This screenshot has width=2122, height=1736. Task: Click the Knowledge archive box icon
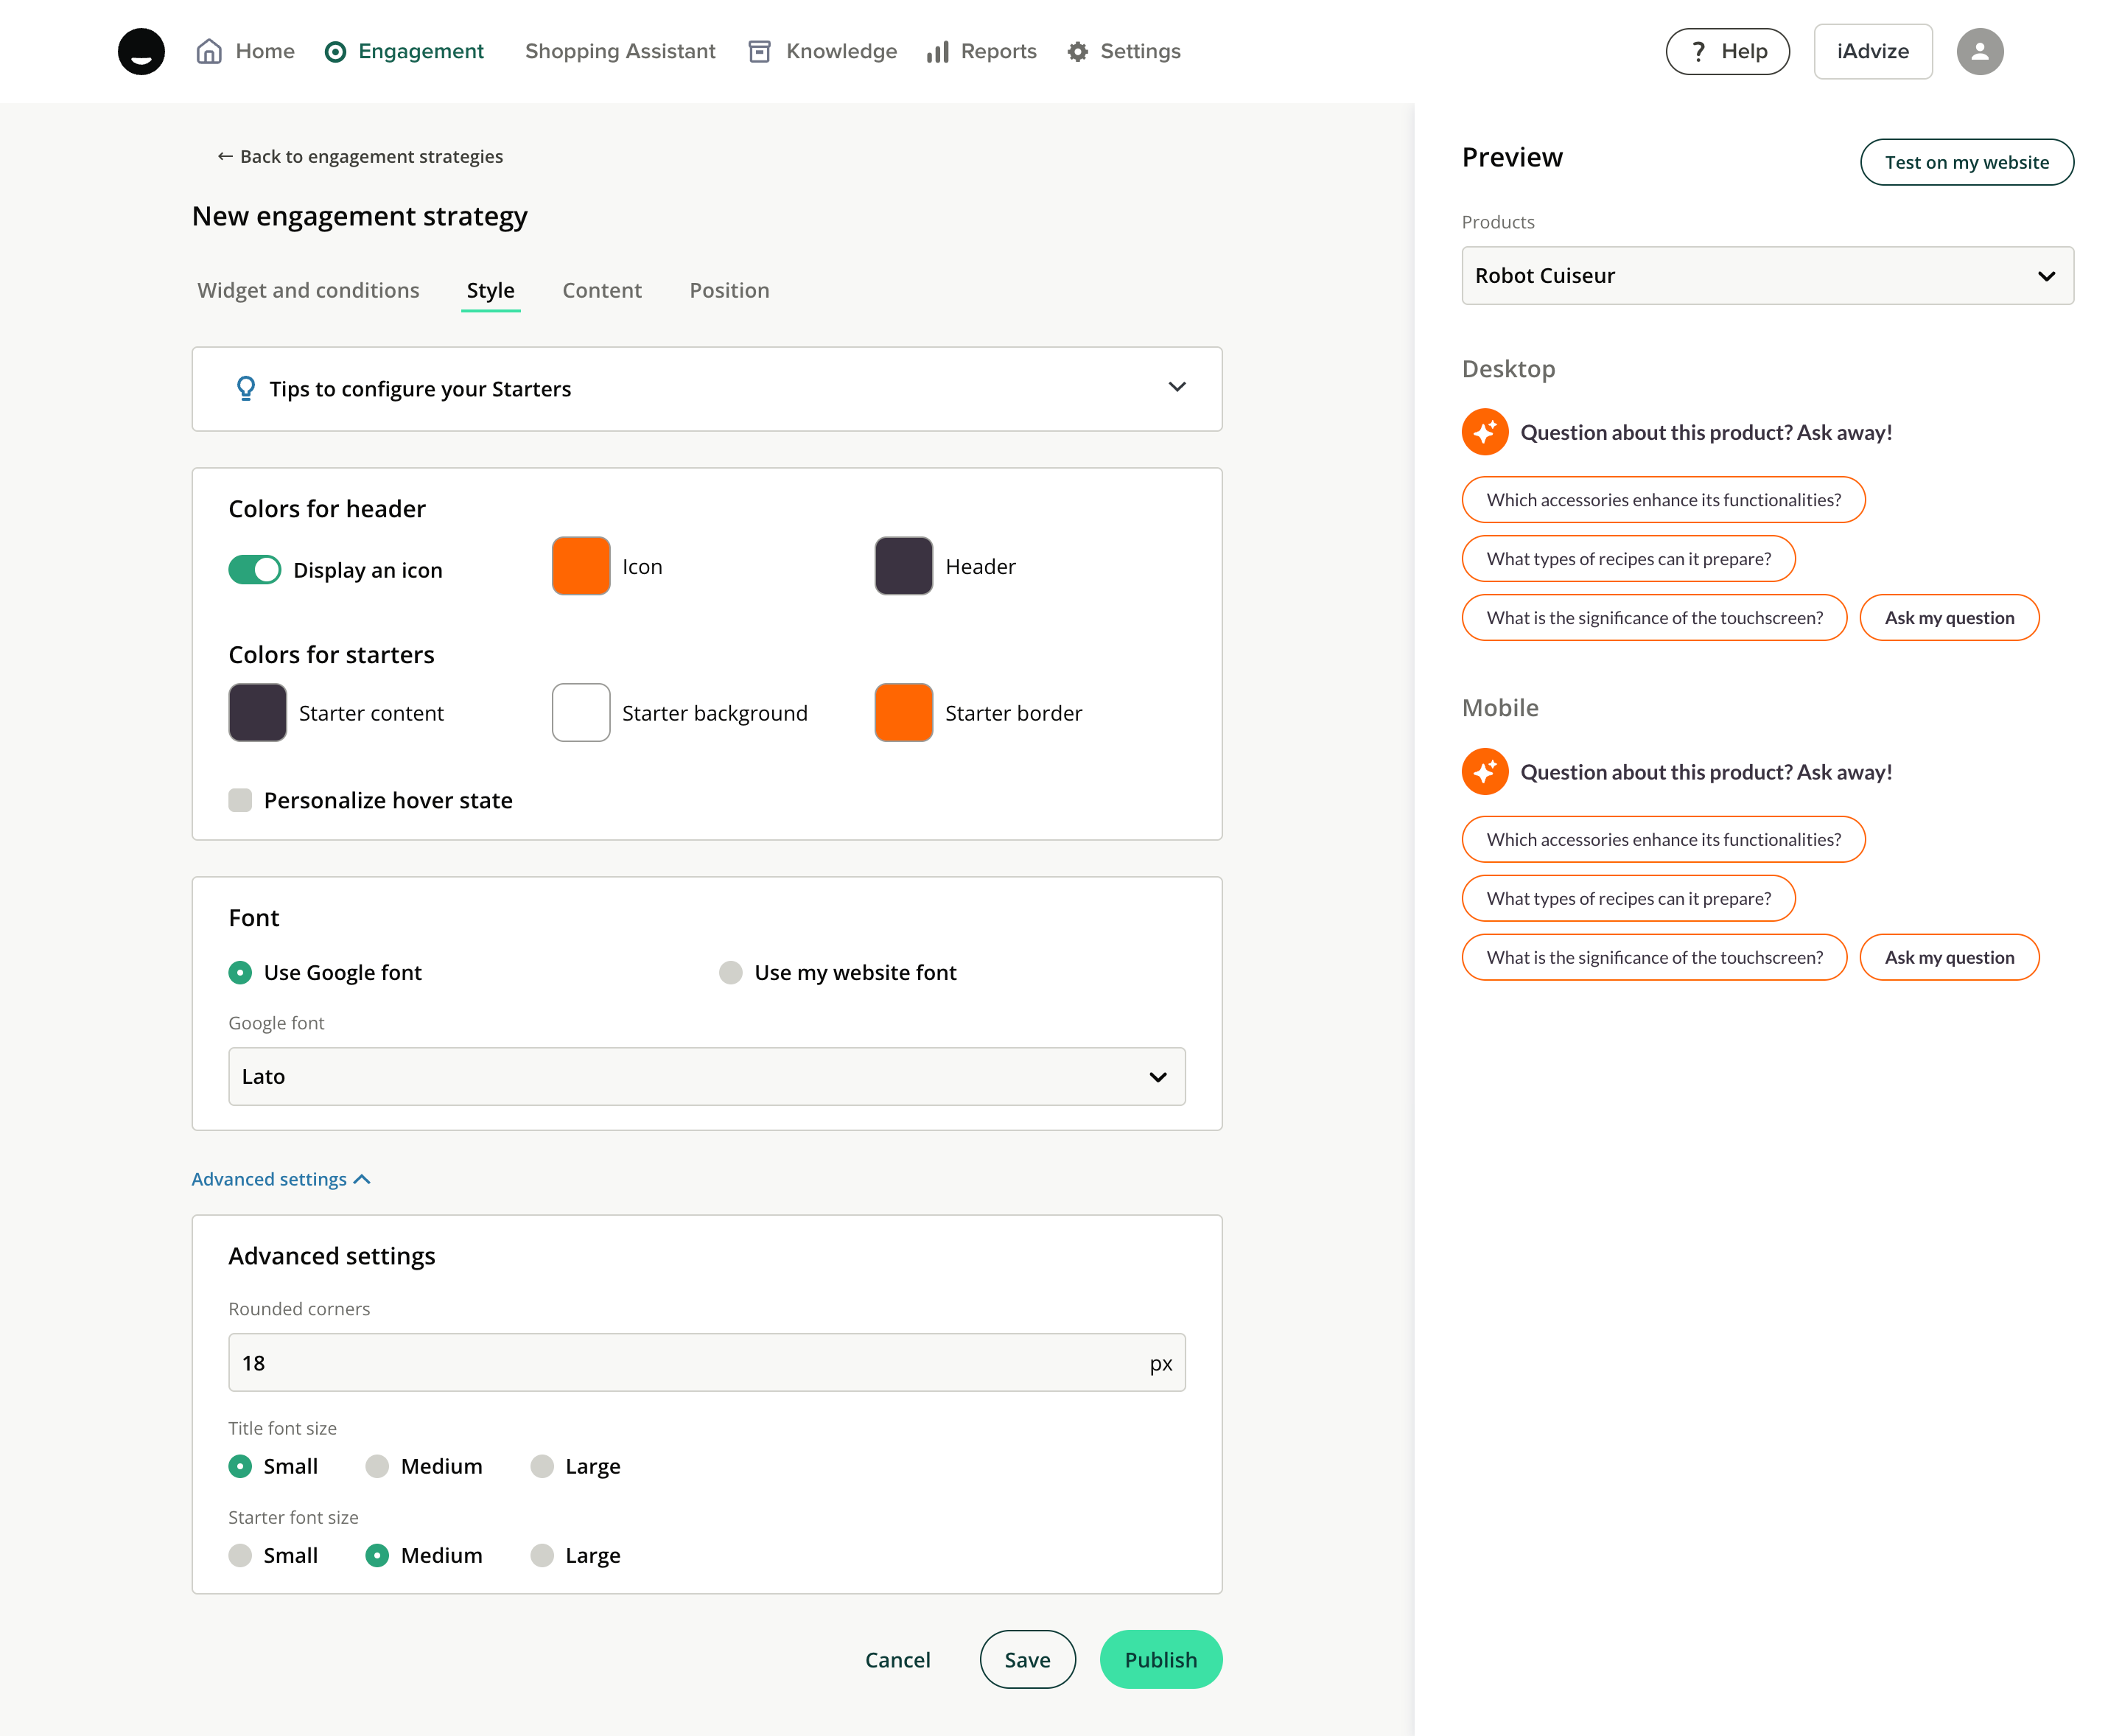pos(759,52)
